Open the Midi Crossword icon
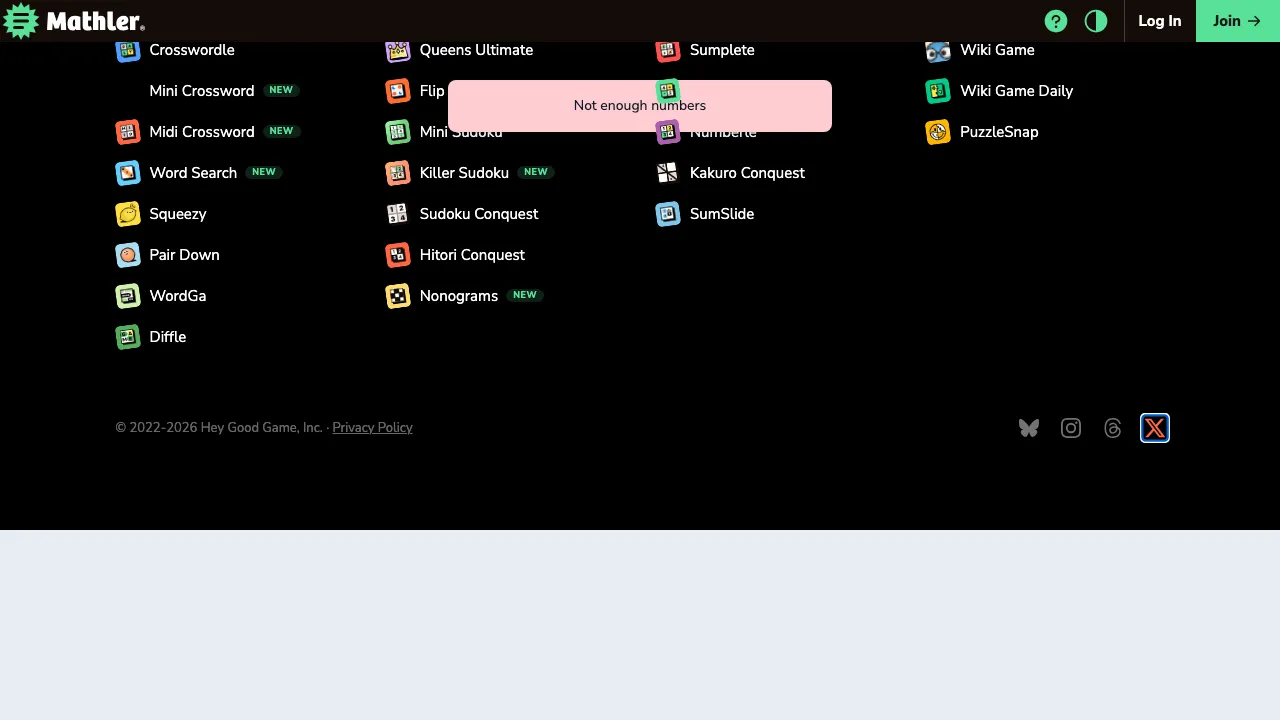 pos(128,132)
